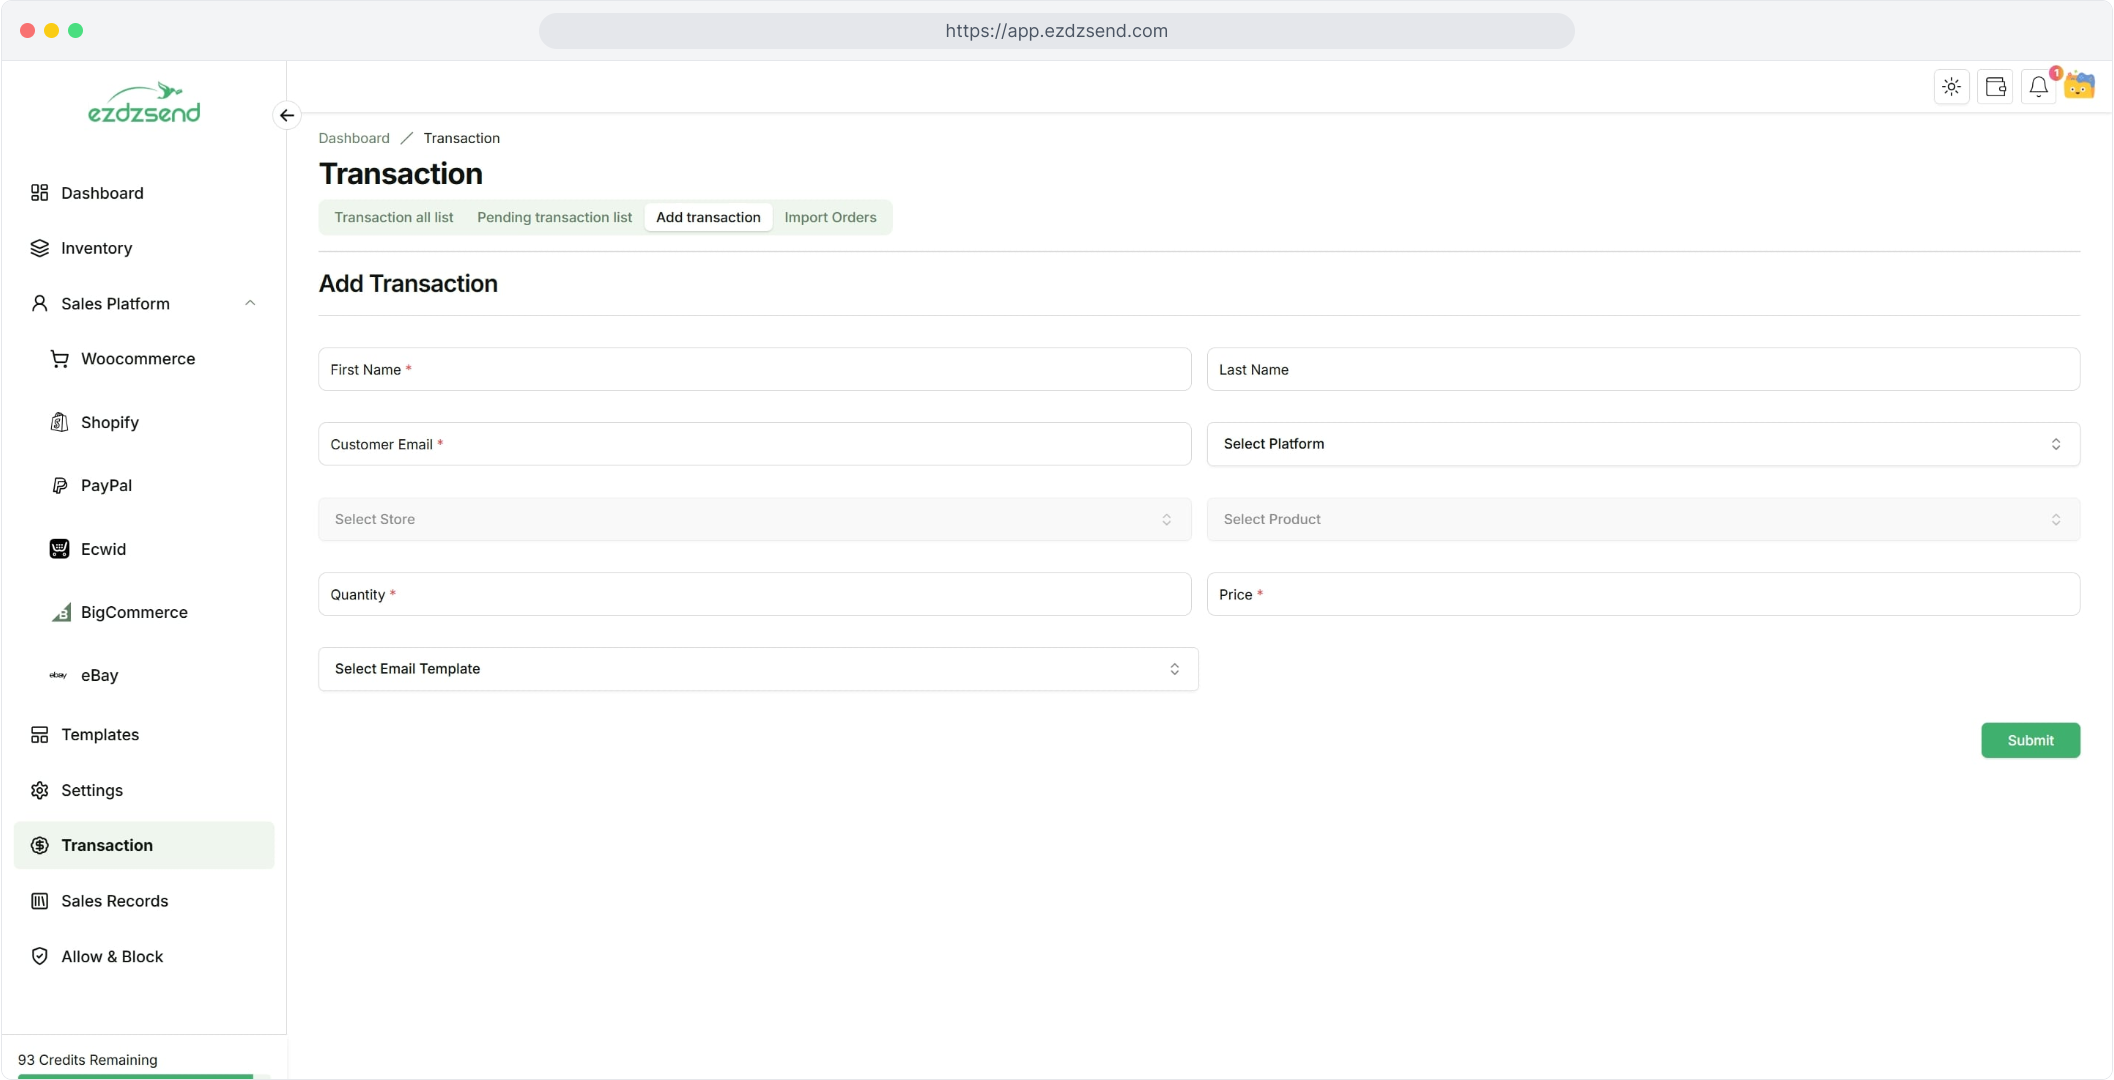2114x1080 pixels.
Task: Click the Woocommerce cart icon
Action: [x=60, y=359]
